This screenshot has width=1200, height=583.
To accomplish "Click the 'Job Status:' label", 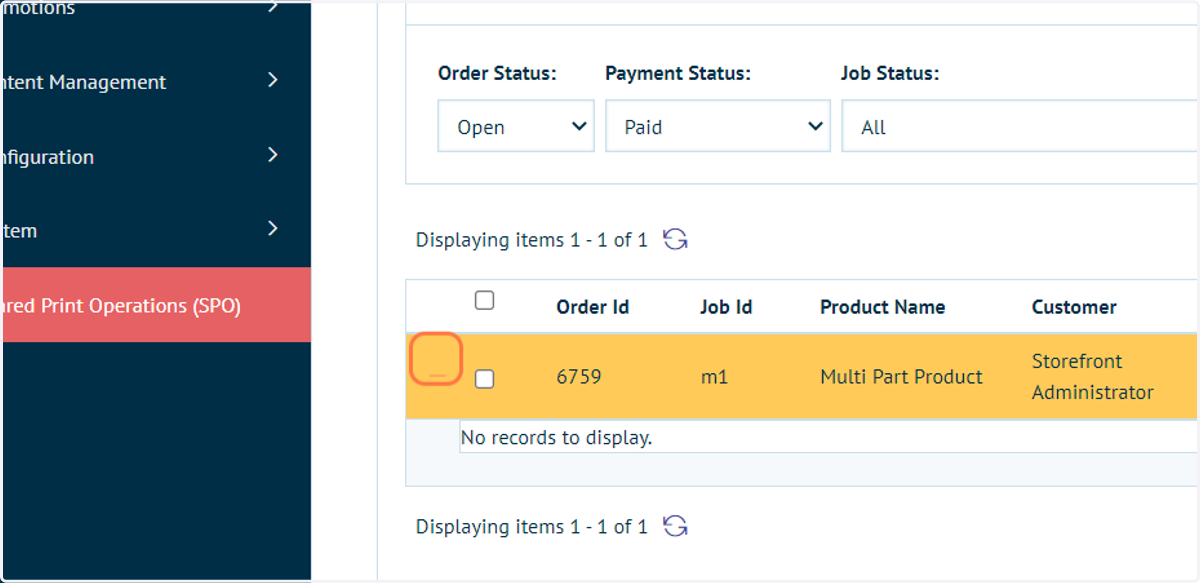I will (890, 73).
